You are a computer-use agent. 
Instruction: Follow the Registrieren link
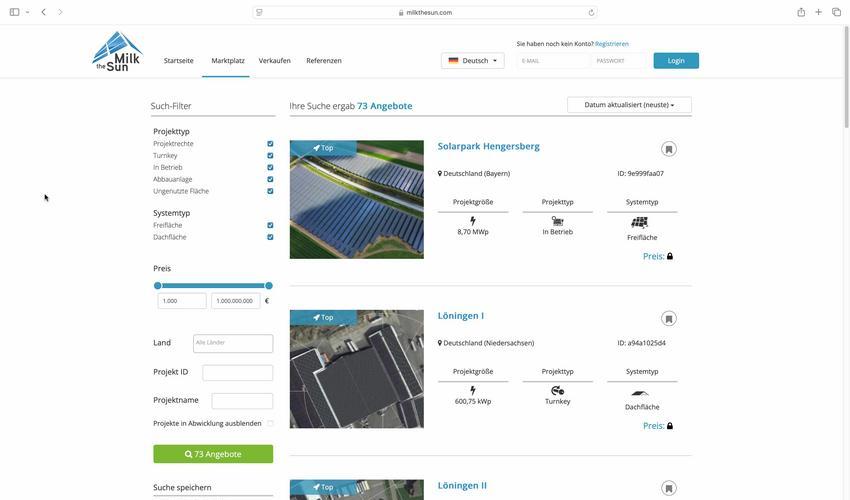(x=611, y=44)
